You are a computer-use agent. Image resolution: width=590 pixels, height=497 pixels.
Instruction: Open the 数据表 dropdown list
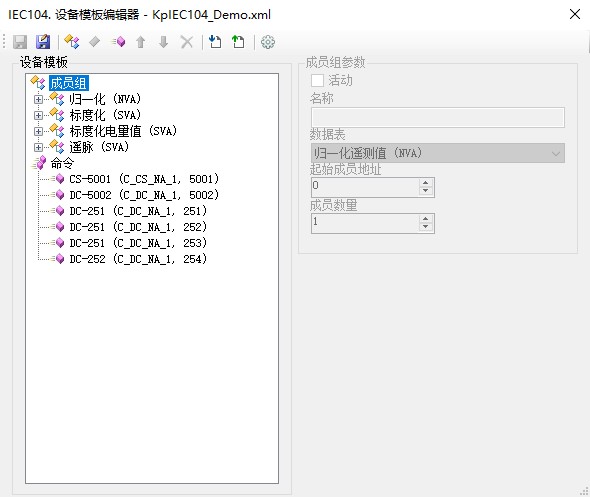pyautogui.click(x=438, y=153)
